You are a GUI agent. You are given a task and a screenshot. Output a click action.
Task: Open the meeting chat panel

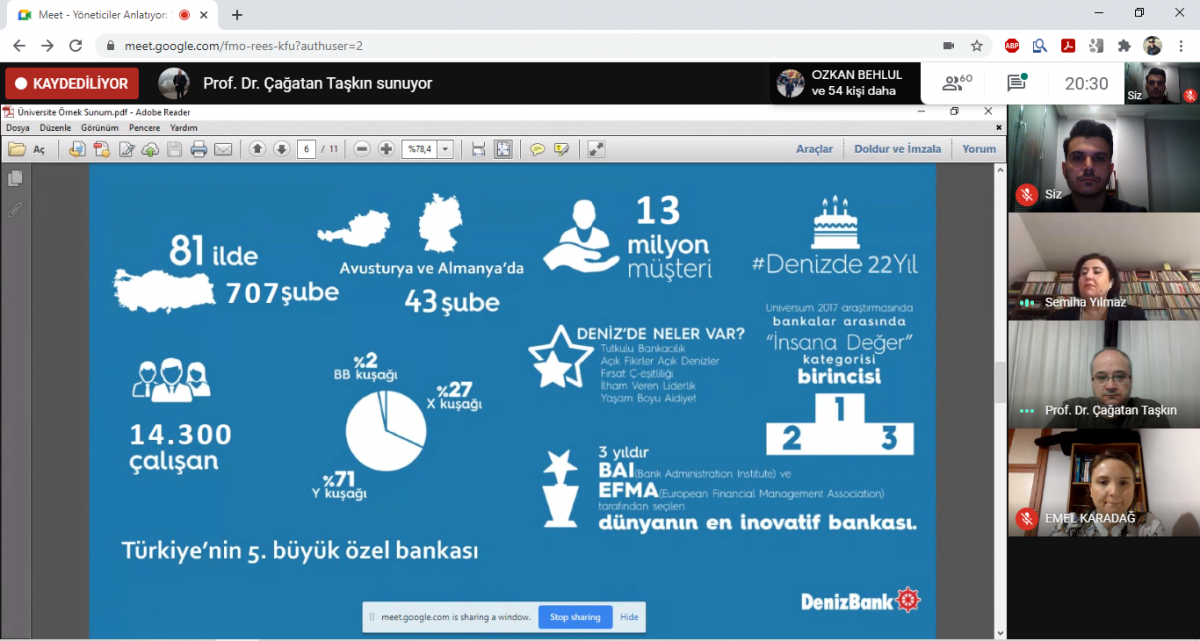pyautogui.click(x=1016, y=83)
